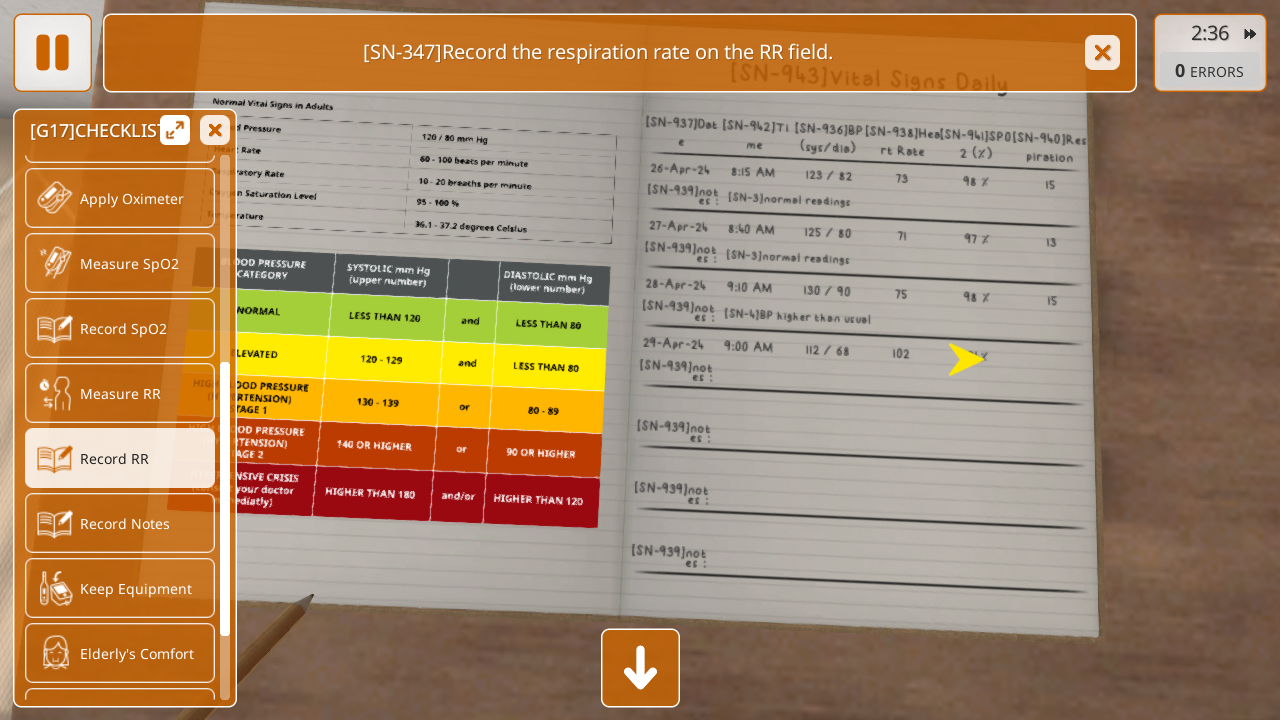Click the Measure RR breathing icon
Screen dimensions: 1280x720
pos(55,393)
